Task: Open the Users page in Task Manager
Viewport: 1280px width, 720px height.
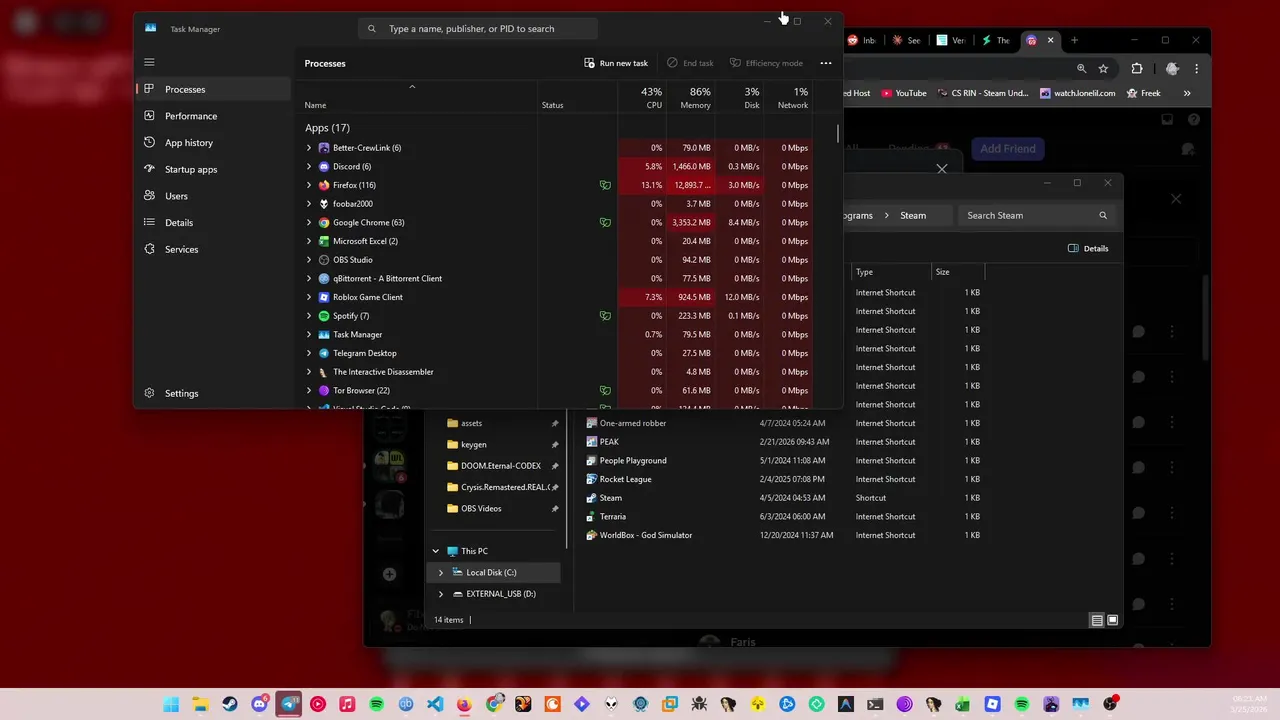Action: pyautogui.click(x=213, y=196)
